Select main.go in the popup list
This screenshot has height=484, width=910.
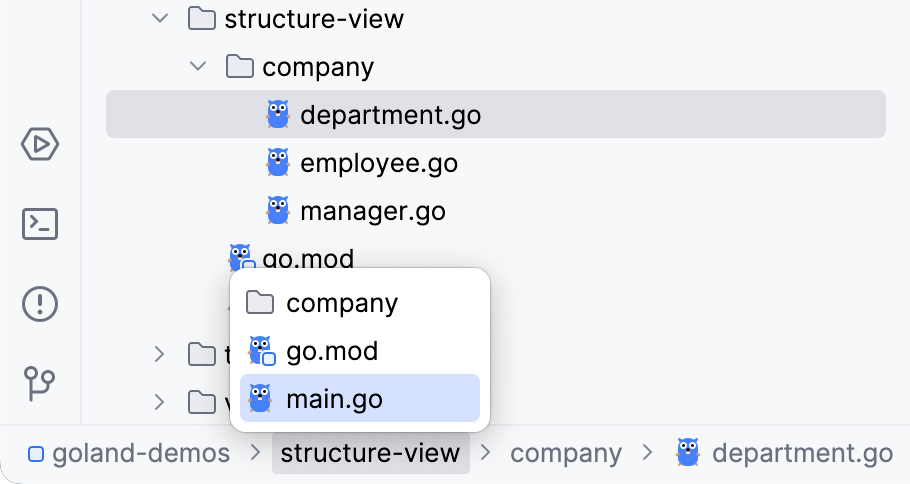(x=334, y=399)
